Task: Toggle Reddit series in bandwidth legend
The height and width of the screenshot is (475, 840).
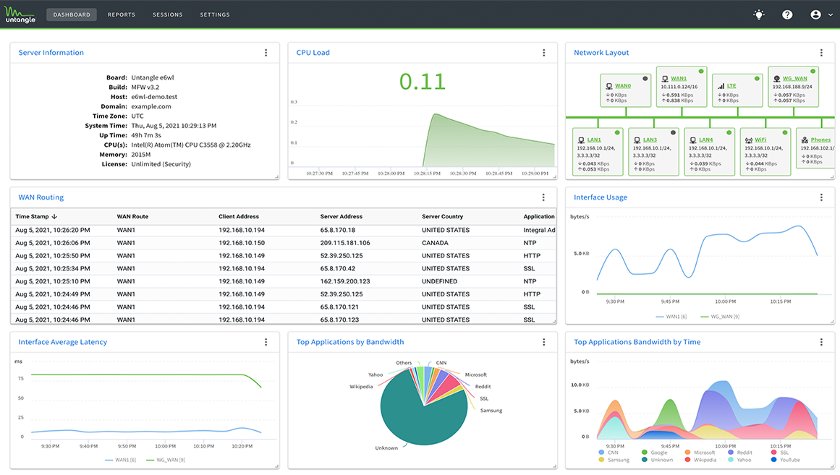Action: pyautogui.click(x=740, y=453)
